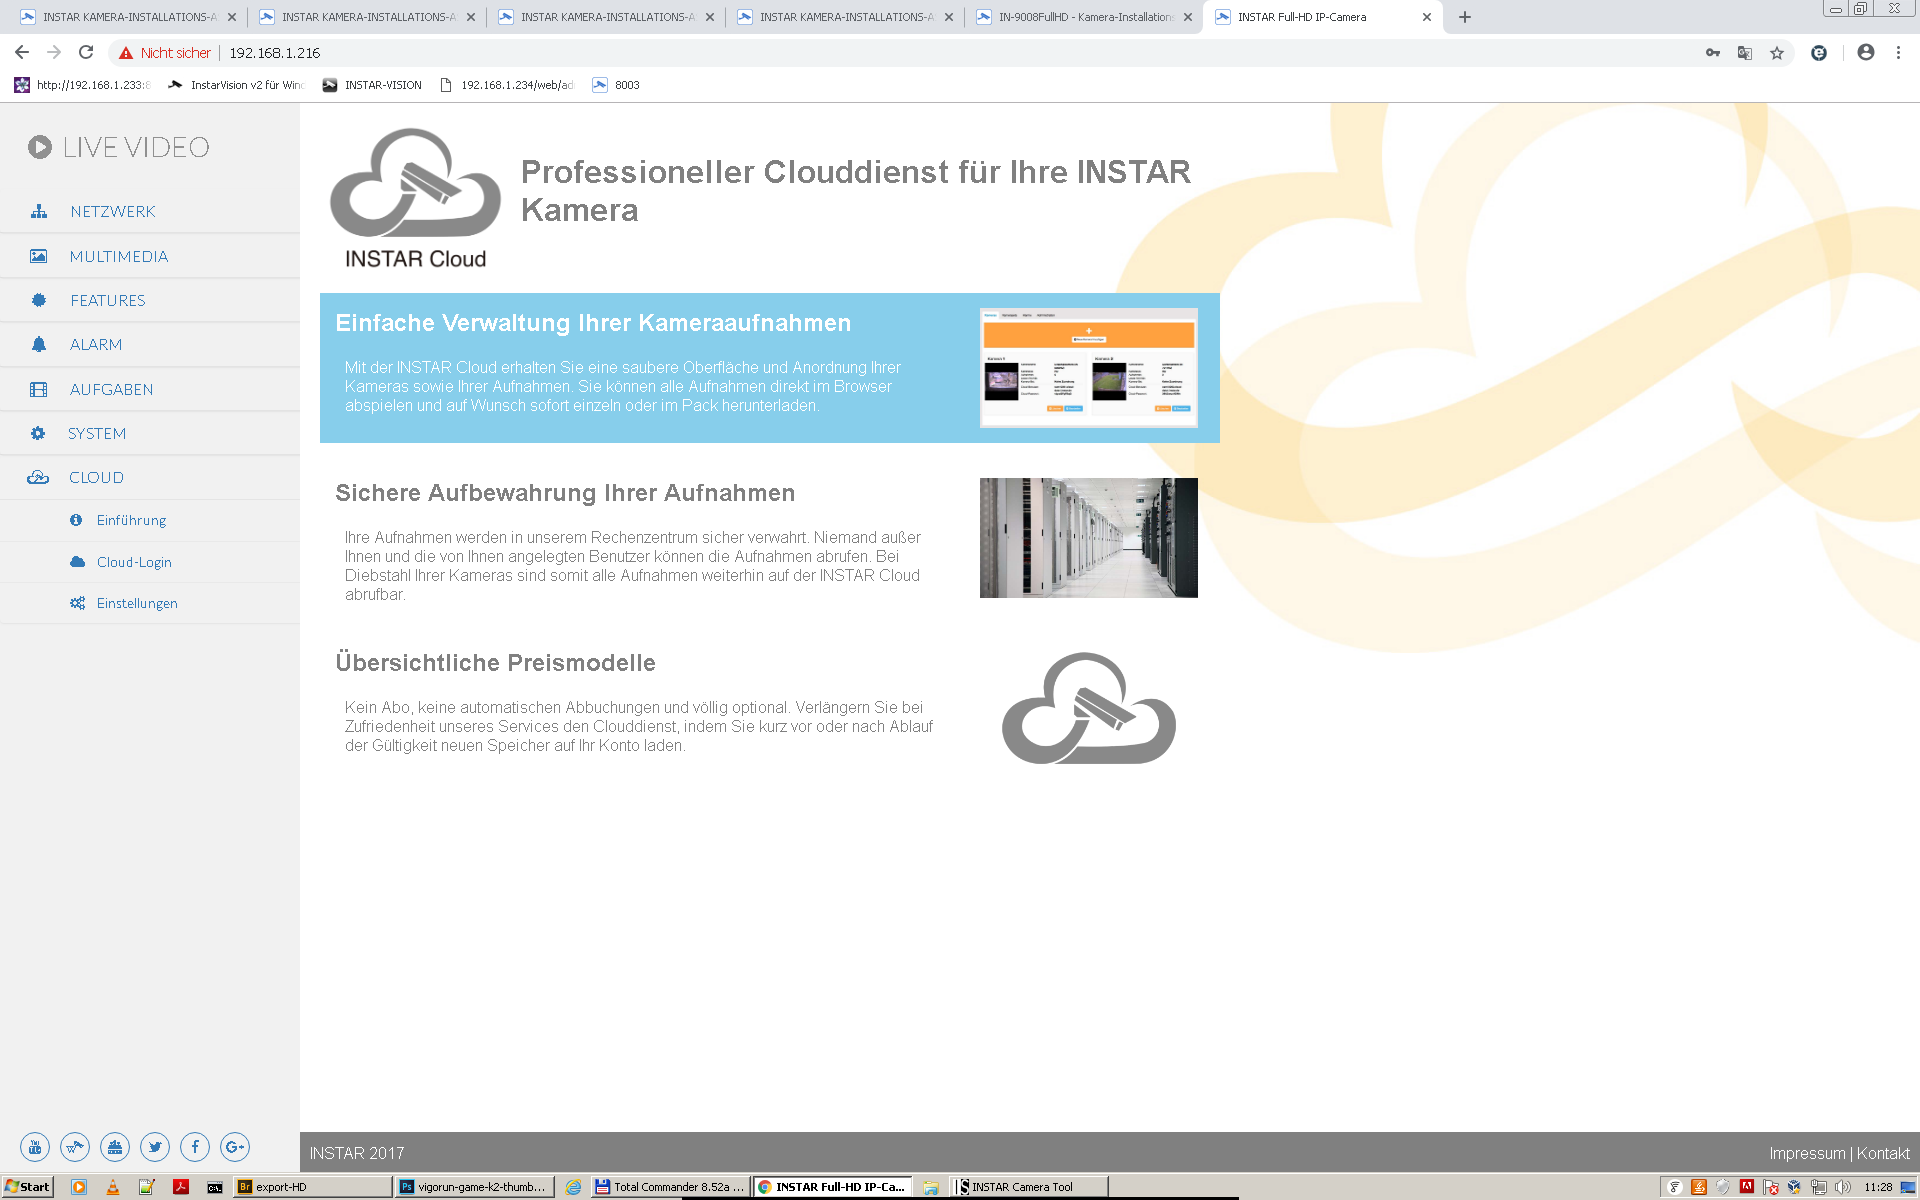Click the translate page icon
Screen dimensions: 1920x1200
(x=1745, y=53)
